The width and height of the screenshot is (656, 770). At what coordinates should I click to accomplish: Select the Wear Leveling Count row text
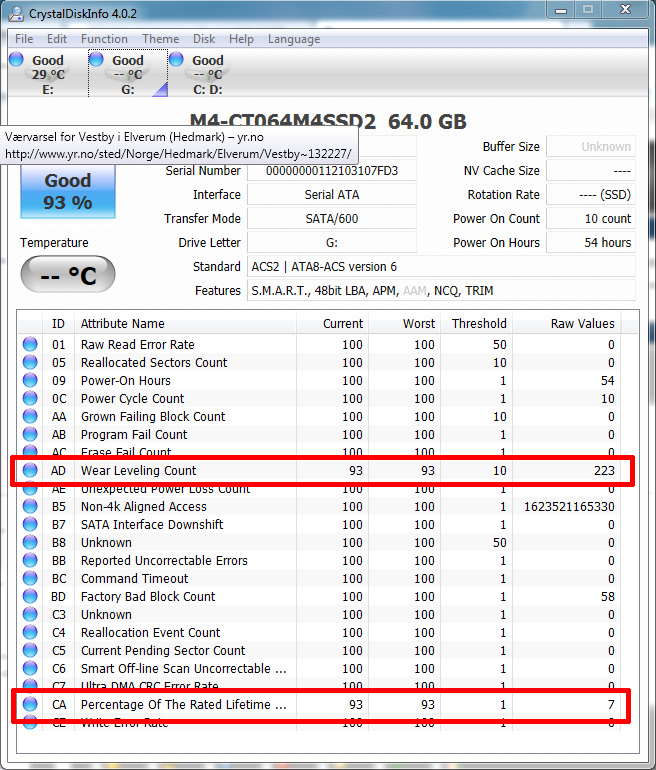(138, 470)
